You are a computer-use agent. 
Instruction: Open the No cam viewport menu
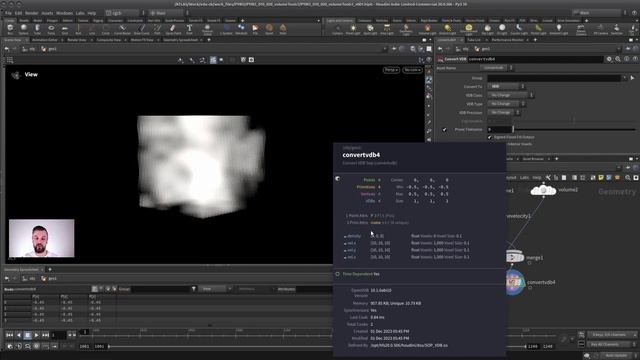[412, 70]
